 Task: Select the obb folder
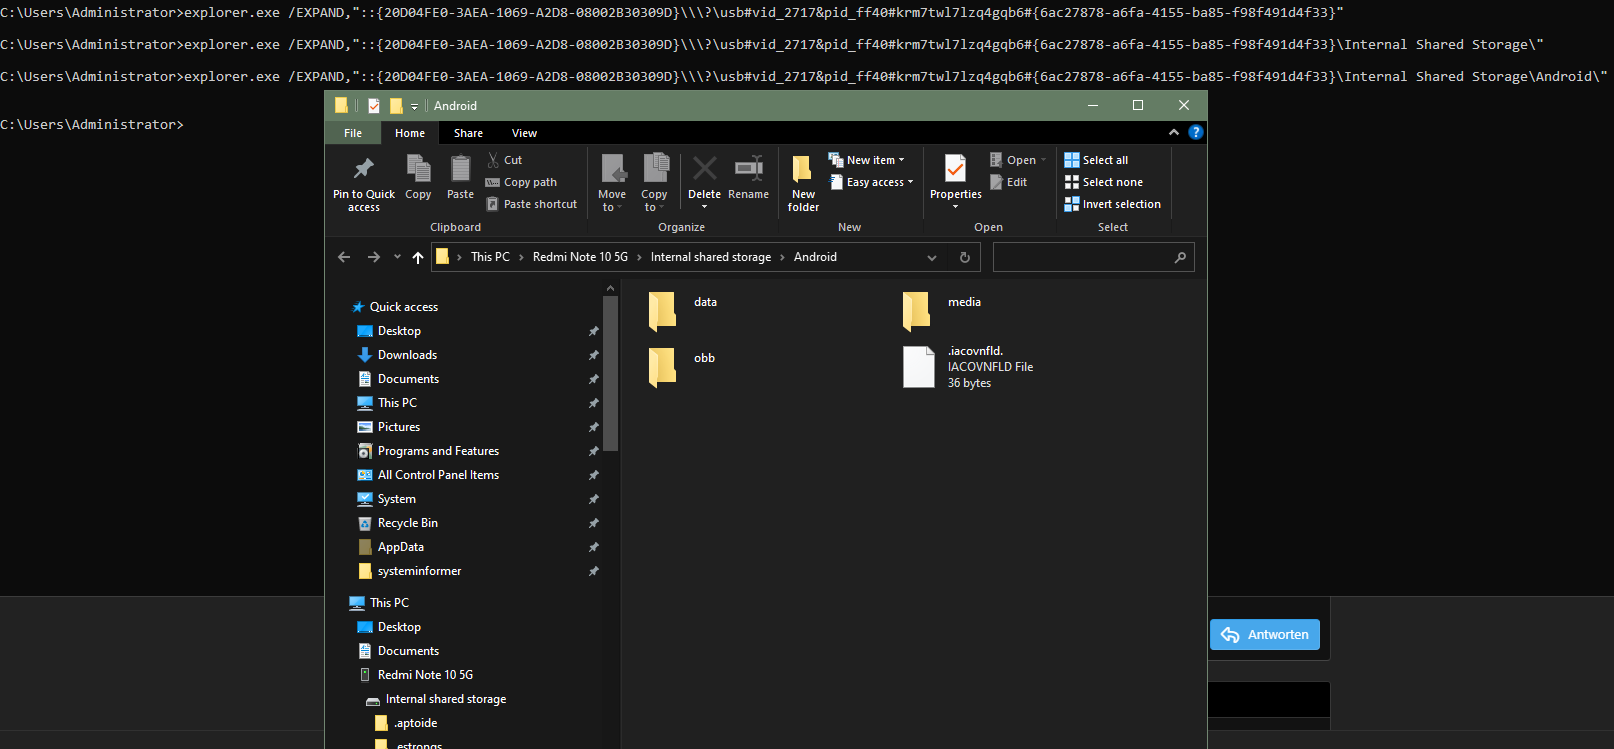click(x=662, y=367)
